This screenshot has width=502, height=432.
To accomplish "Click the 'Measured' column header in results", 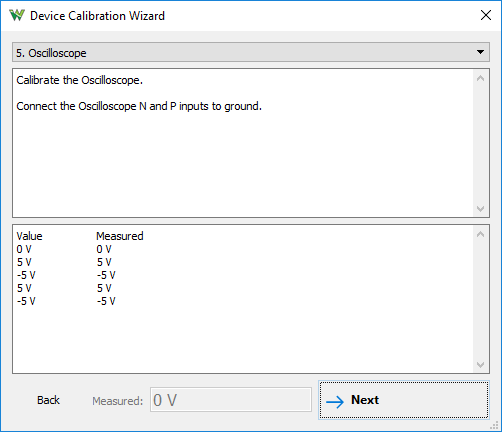I will tap(120, 236).
